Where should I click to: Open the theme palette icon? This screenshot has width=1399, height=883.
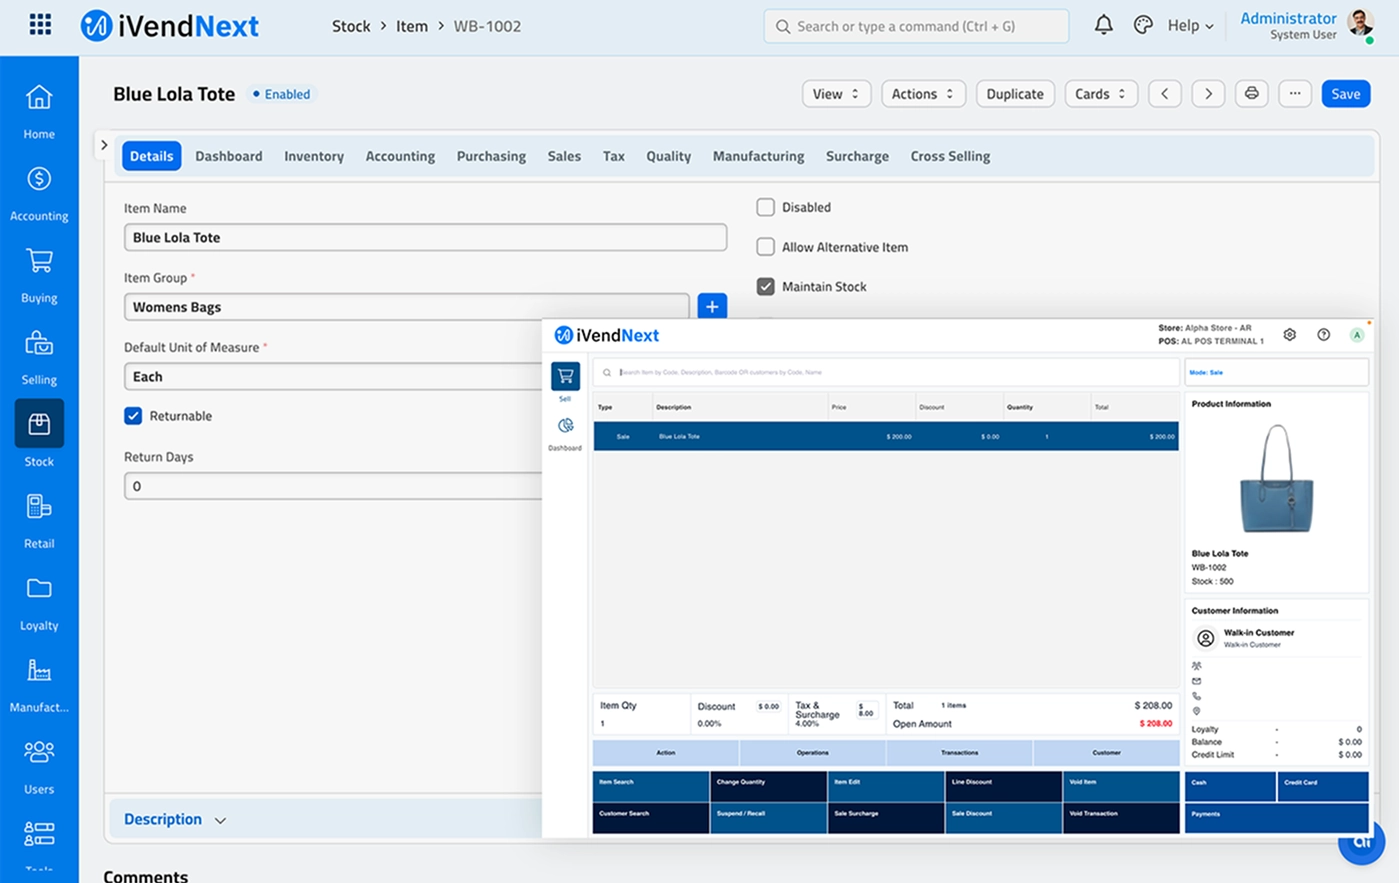click(1143, 26)
